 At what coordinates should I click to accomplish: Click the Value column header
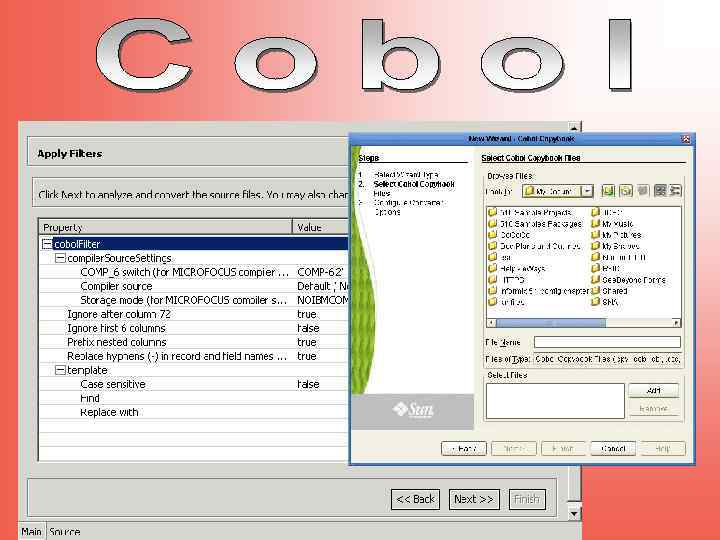(x=321, y=227)
